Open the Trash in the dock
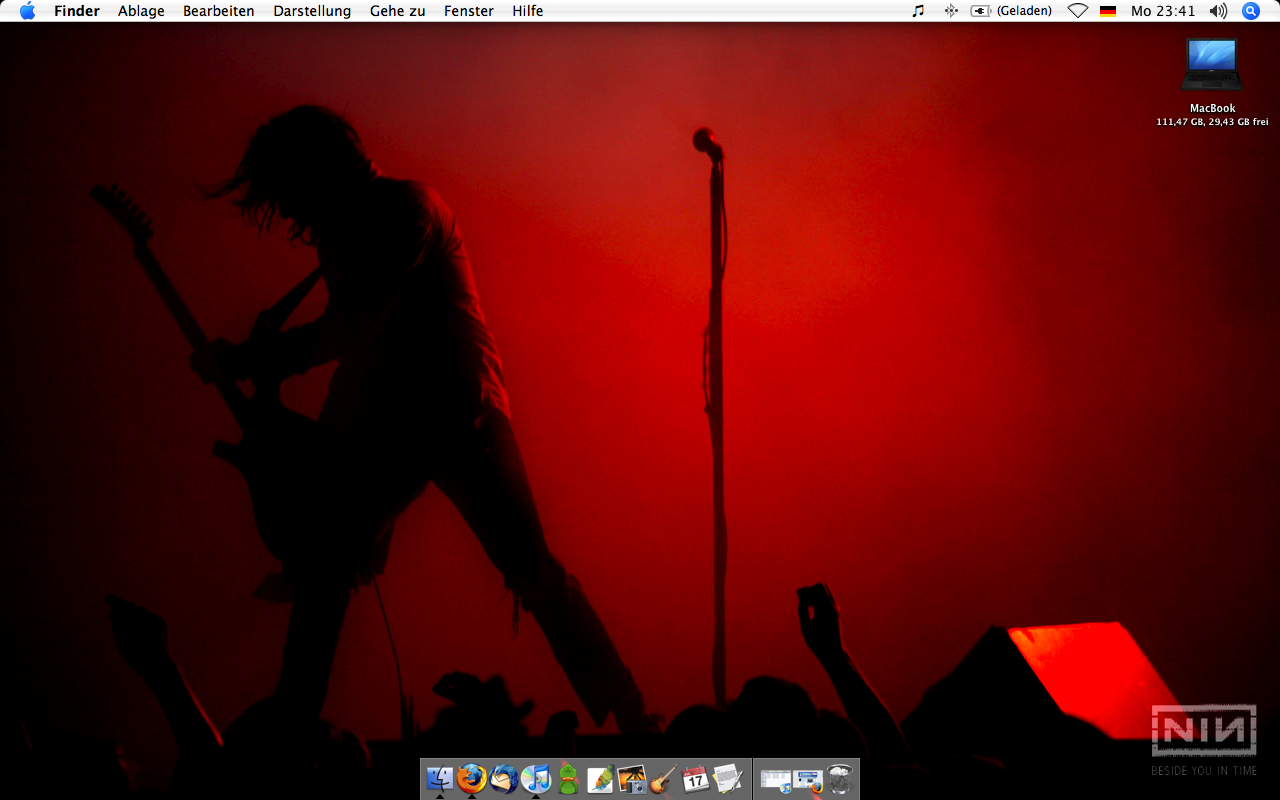This screenshot has height=800, width=1280. point(840,778)
